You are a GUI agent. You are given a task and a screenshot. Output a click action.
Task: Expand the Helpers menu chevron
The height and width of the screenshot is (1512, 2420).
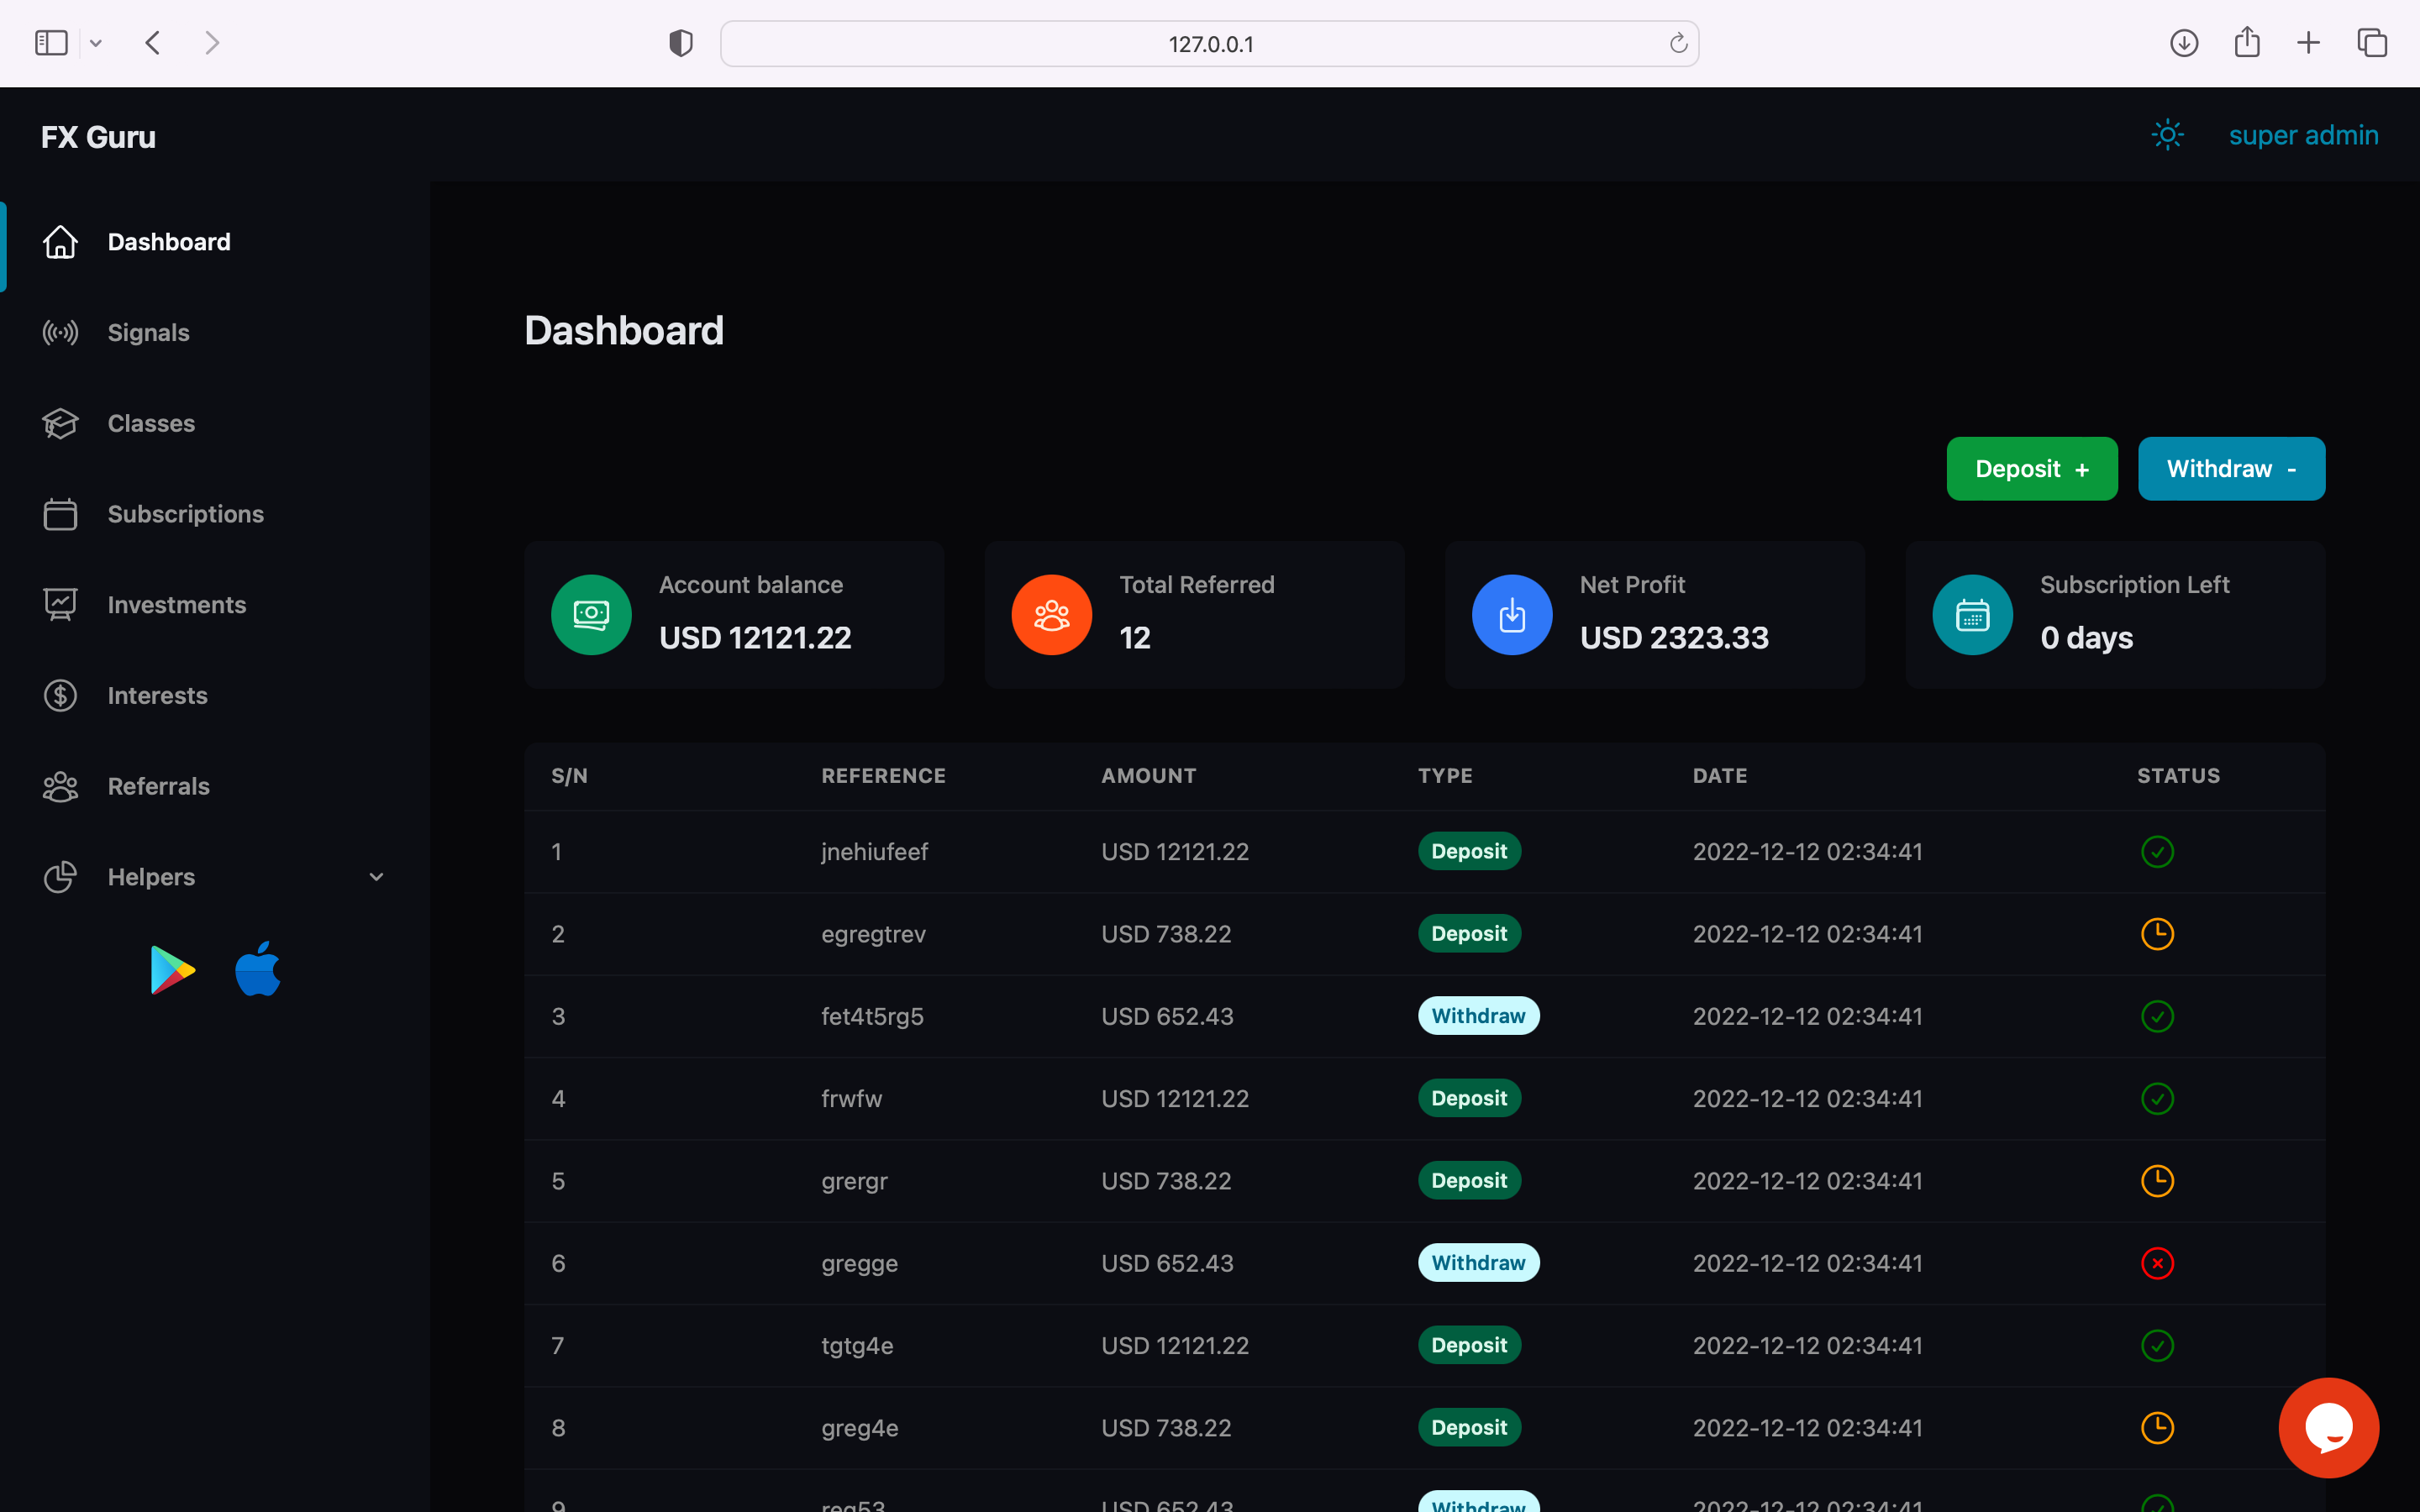pos(376,877)
